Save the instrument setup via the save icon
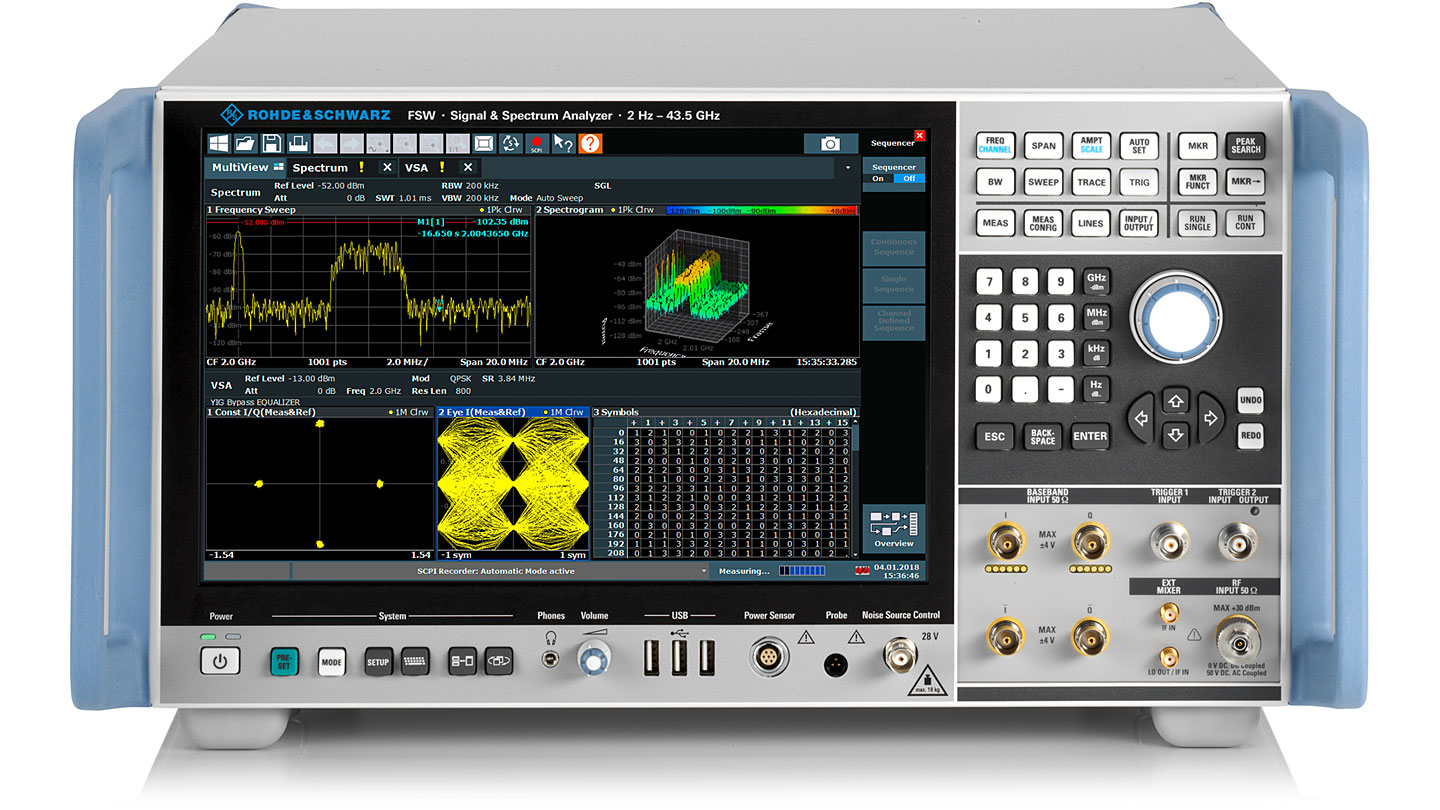The height and width of the screenshot is (810, 1440). (272, 143)
